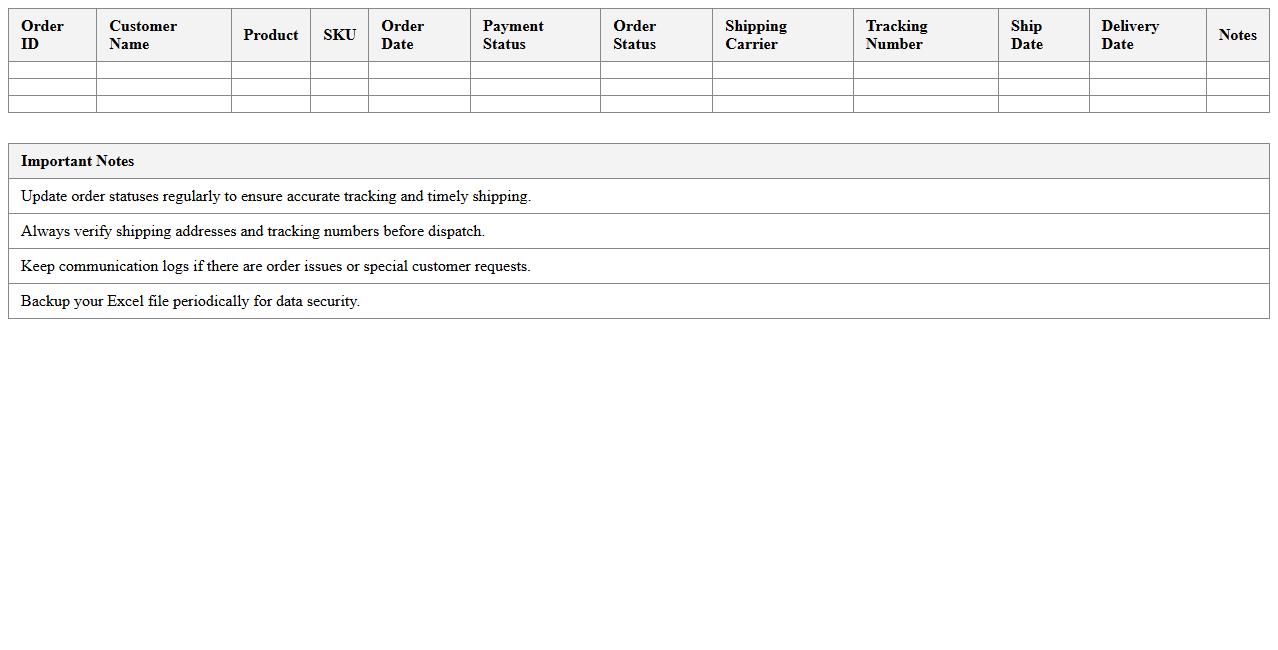This screenshot has width=1278, height=650.
Task: Click first empty cell under Order ID
Action: tap(52, 70)
